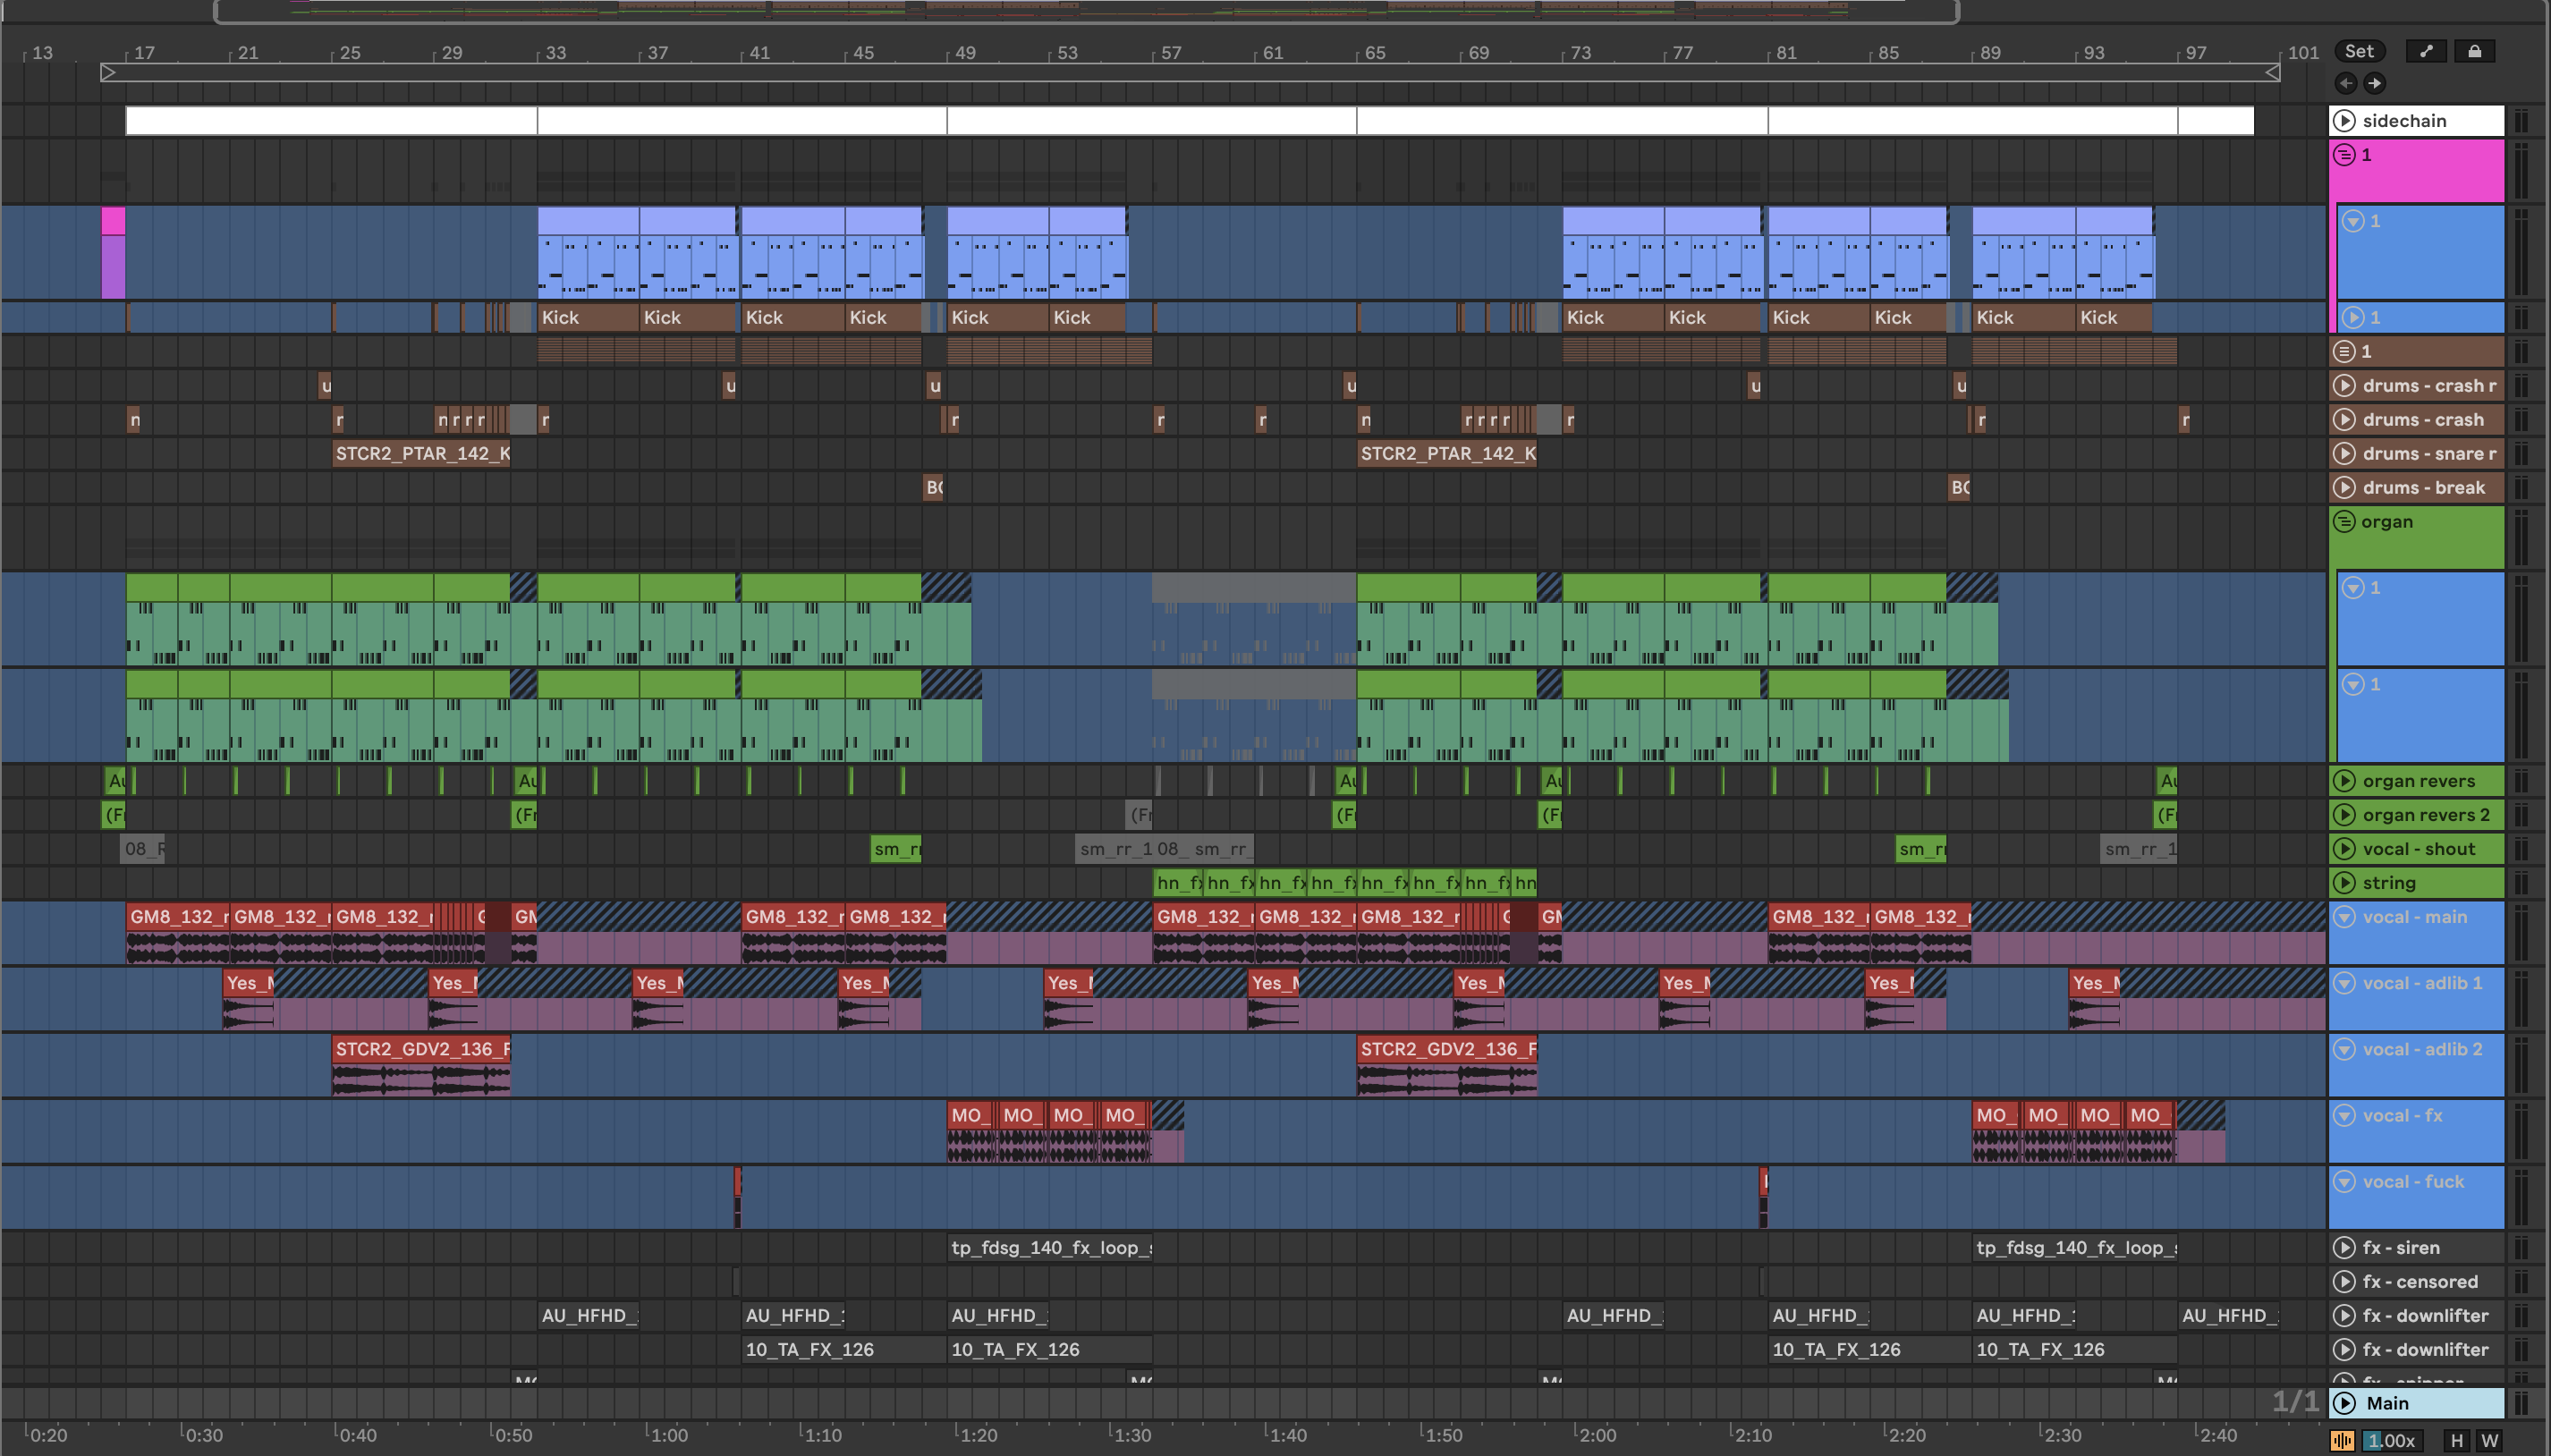Unfold the sidechain track
This screenshot has height=1456, width=2551.
coord(2344,121)
